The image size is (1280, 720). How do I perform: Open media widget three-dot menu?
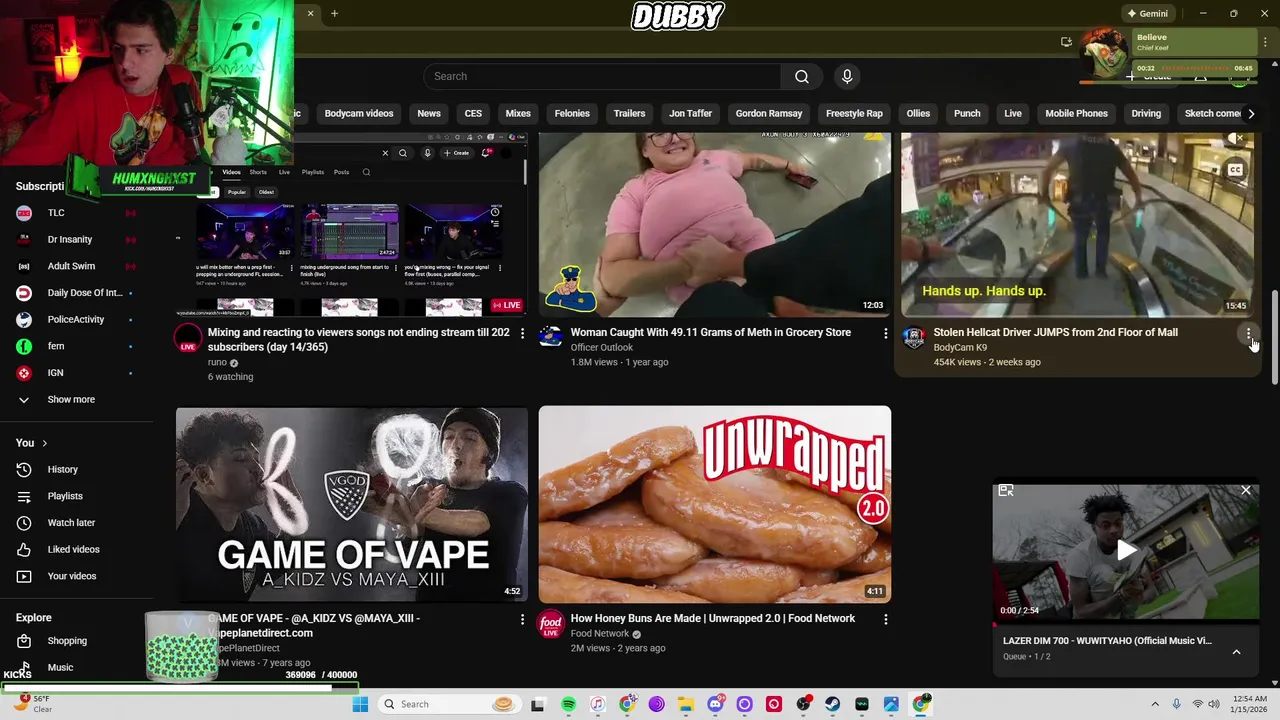(1266, 42)
